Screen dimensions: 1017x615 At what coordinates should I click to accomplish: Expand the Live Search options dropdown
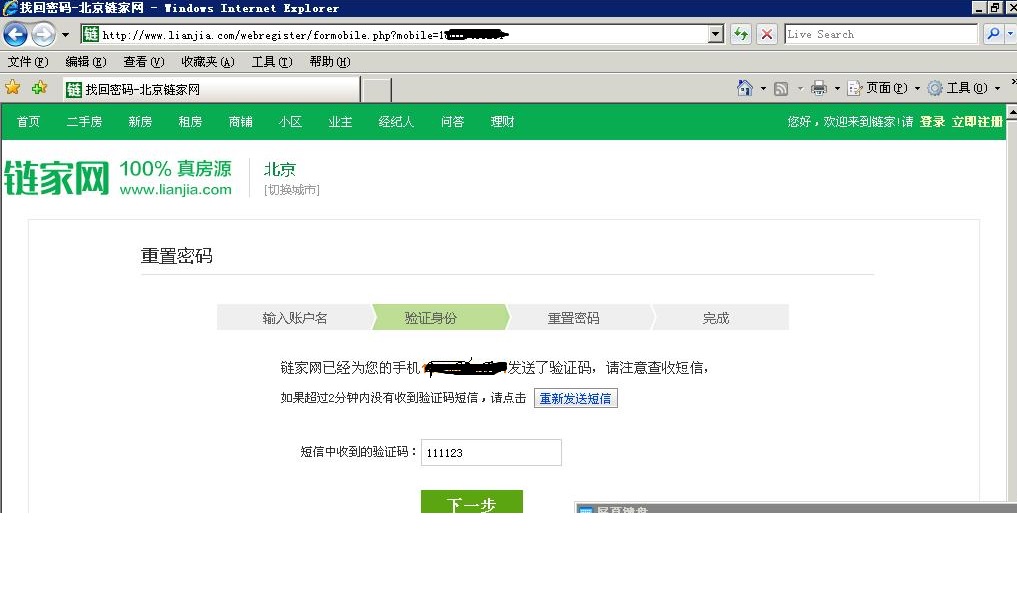1011,34
